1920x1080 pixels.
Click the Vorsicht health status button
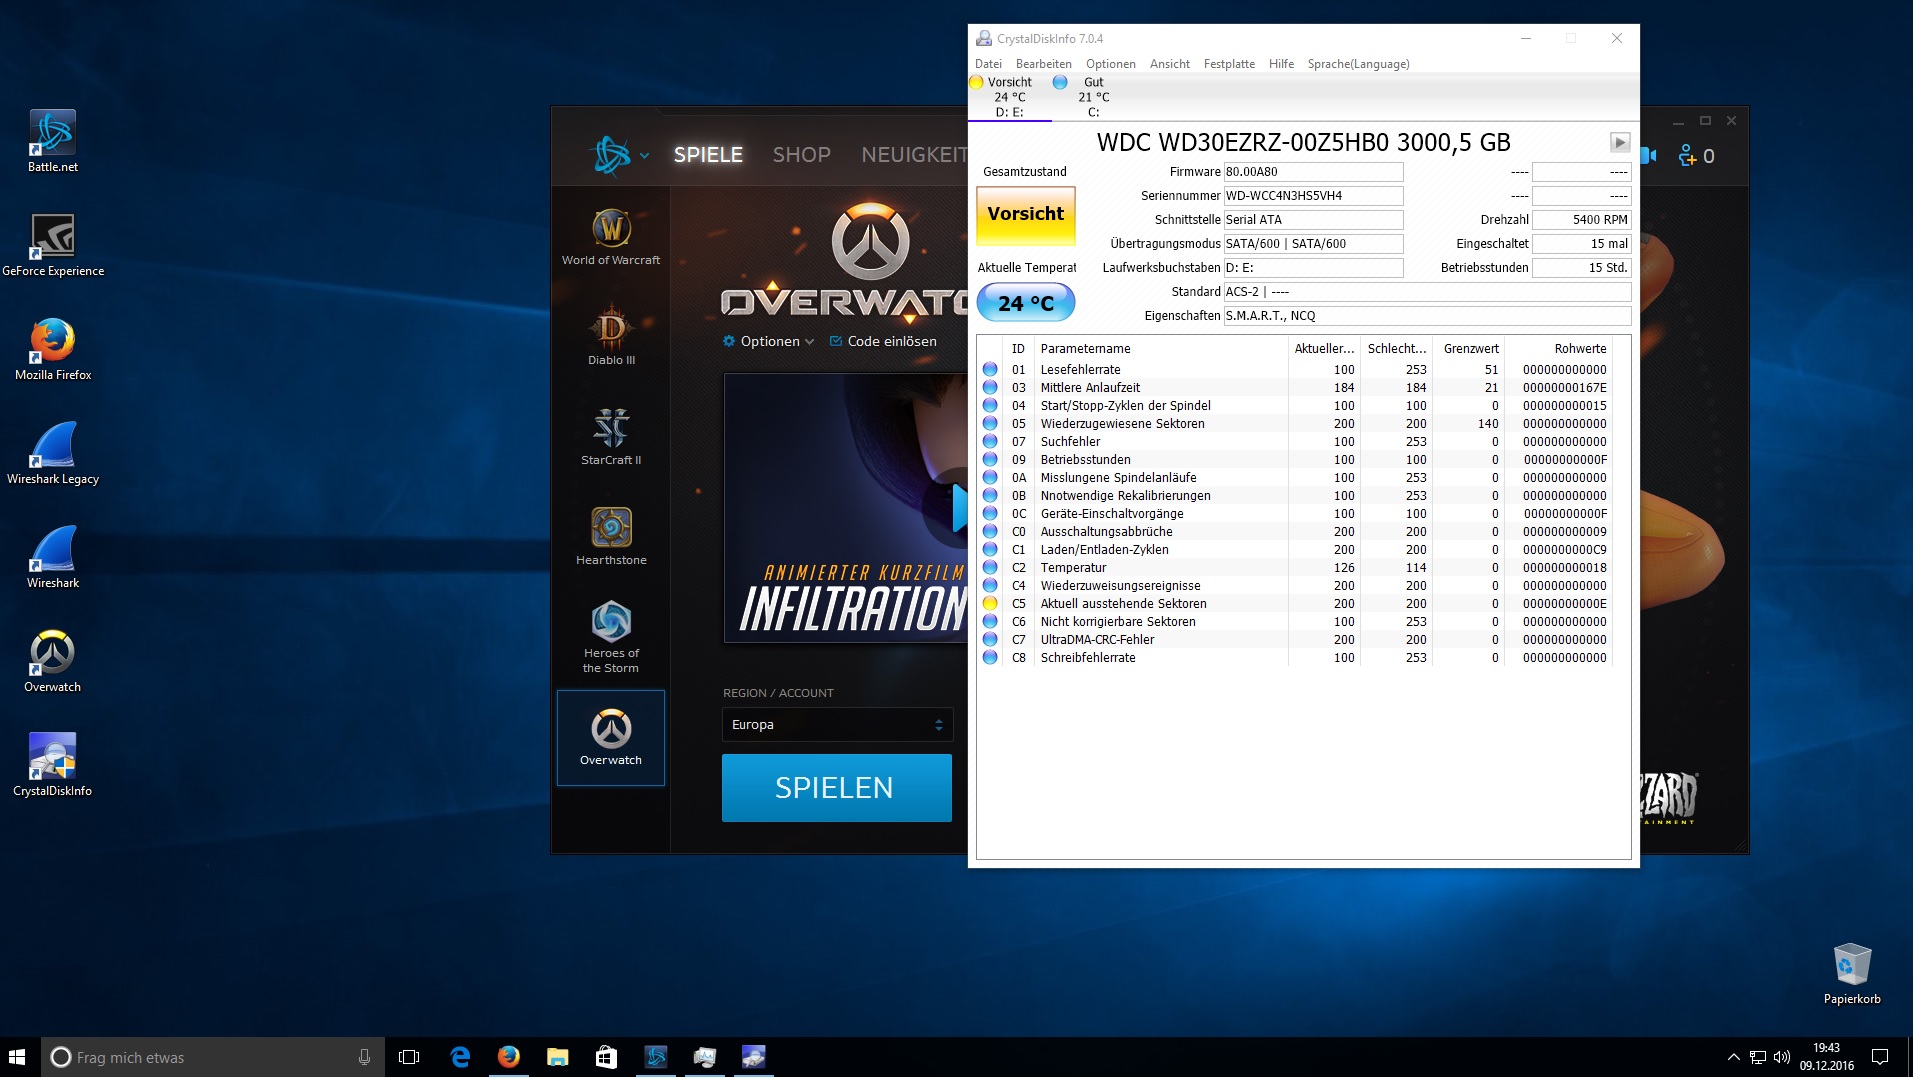1026,215
